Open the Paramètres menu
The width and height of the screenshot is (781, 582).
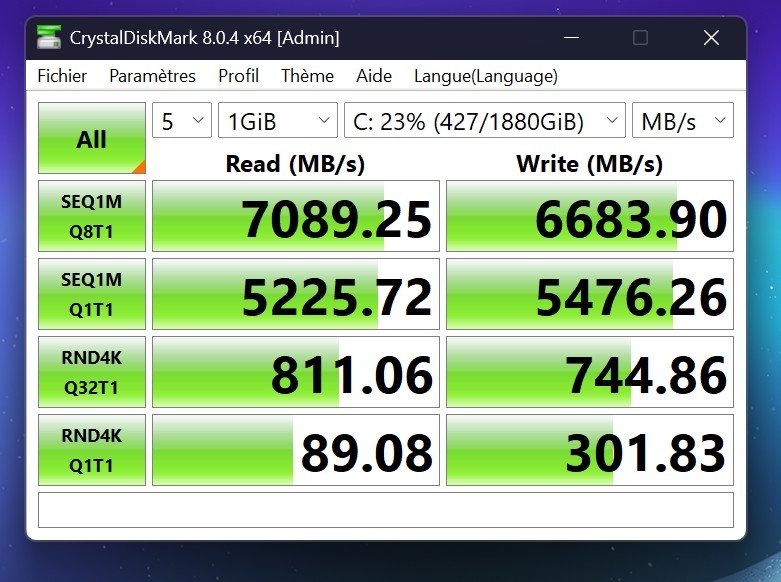(152, 76)
